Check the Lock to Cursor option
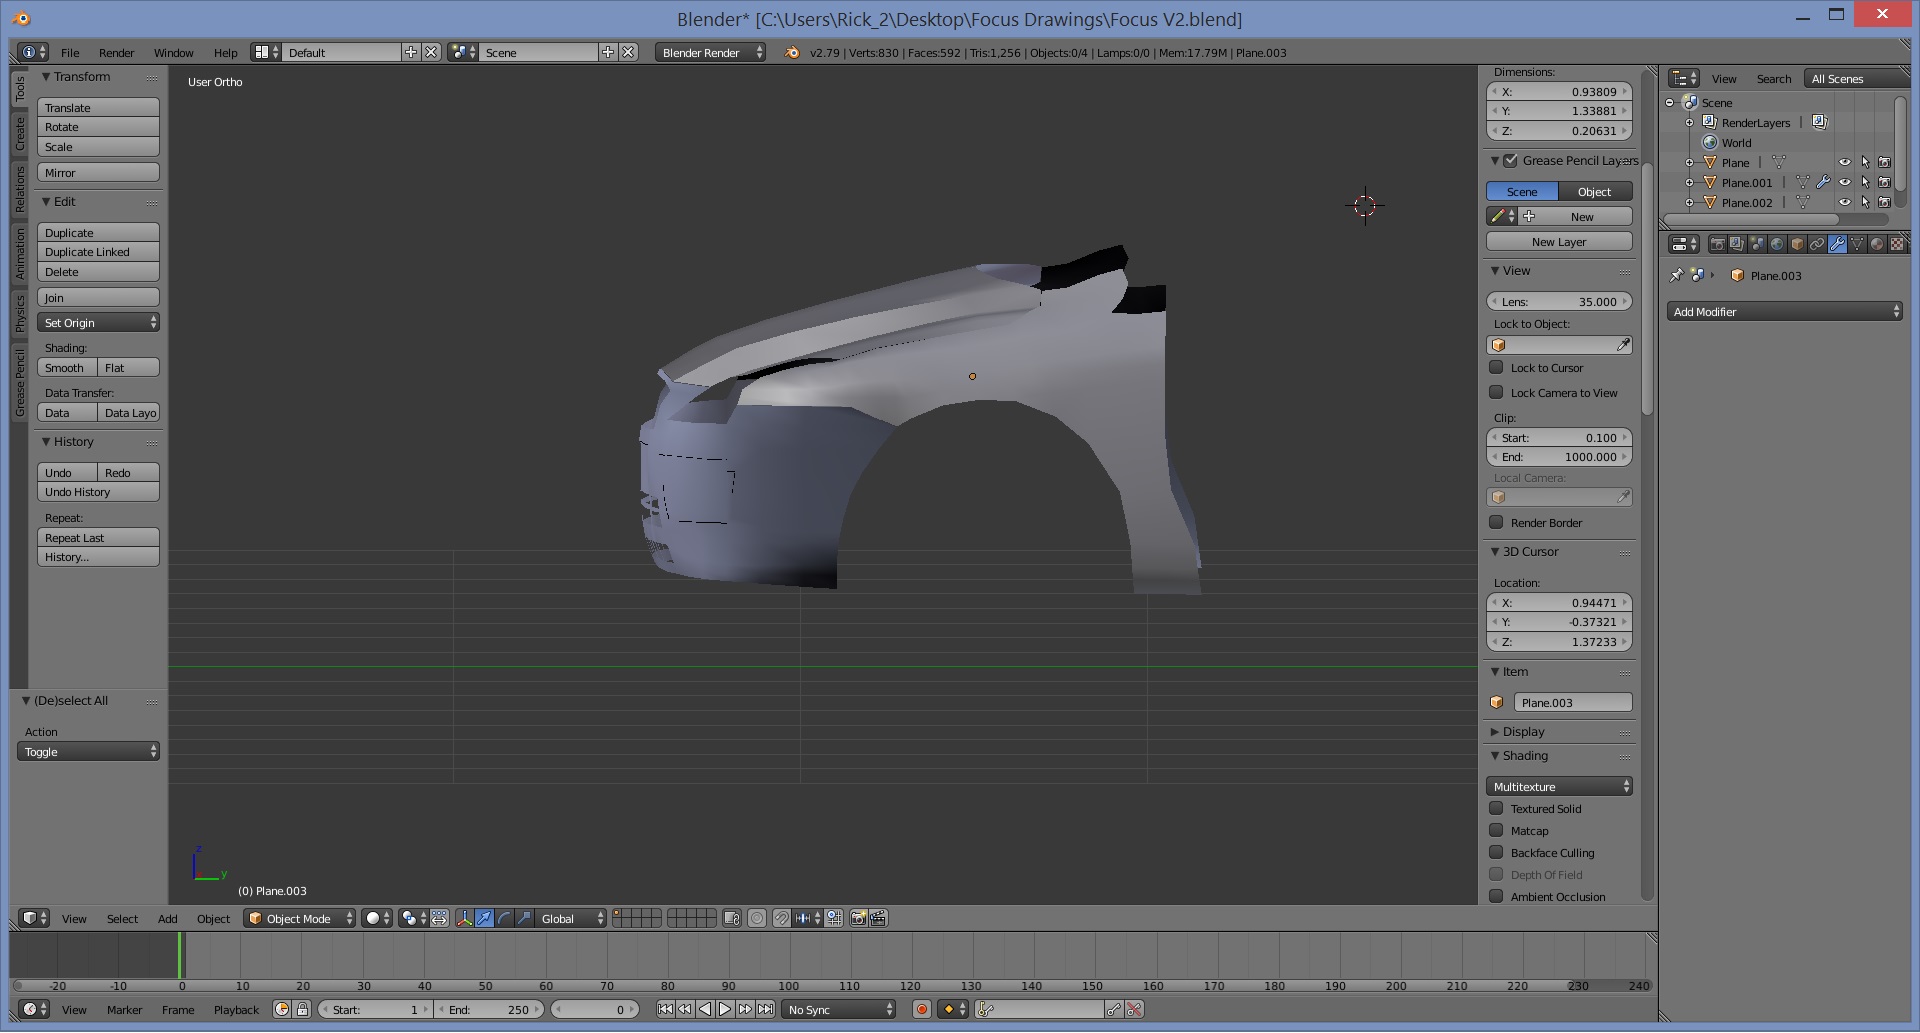Viewport: 1920px width, 1033px height. [1496, 368]
